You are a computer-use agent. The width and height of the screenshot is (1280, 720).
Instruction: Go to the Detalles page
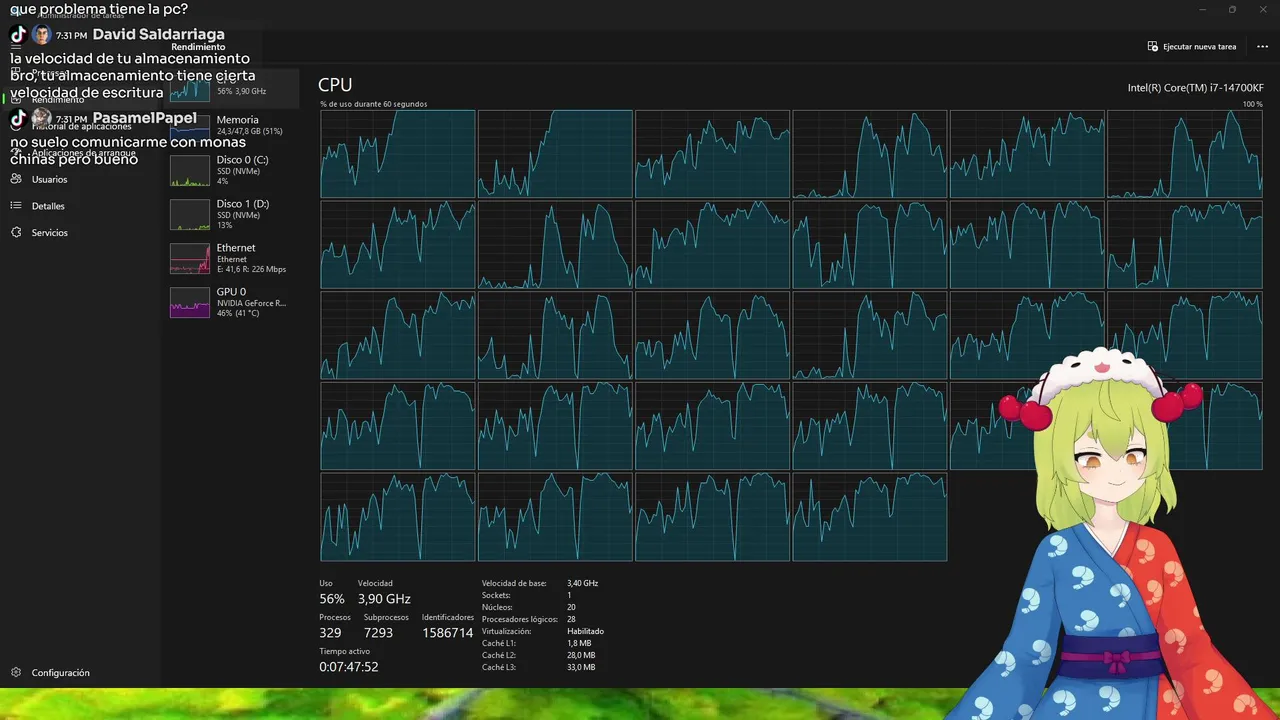[48, 206]
